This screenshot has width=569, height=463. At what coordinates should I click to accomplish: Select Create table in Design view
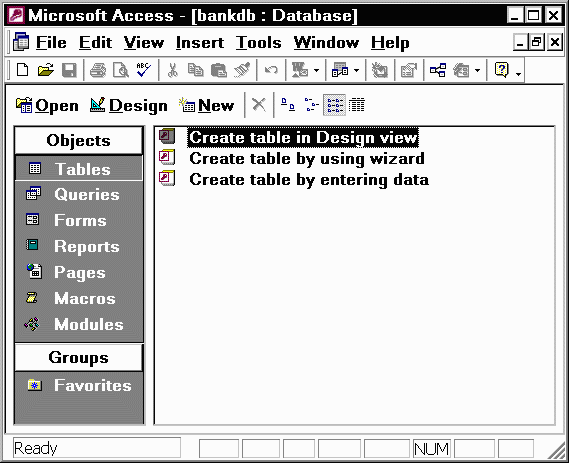pyautogui.click(x=303, y=138)
